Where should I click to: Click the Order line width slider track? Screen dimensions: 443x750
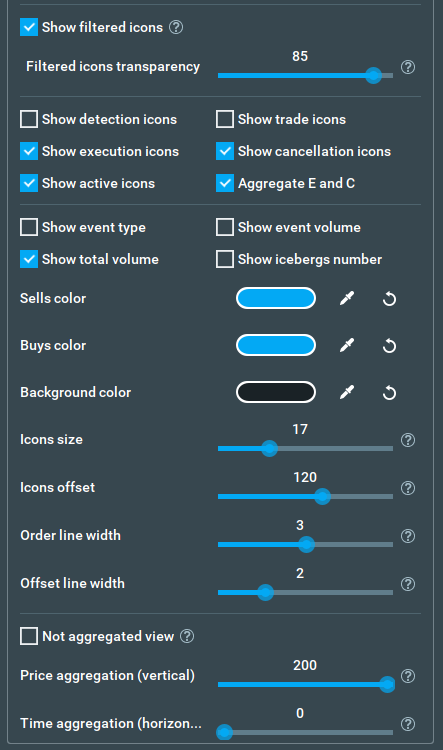click(x=305, y=544)
